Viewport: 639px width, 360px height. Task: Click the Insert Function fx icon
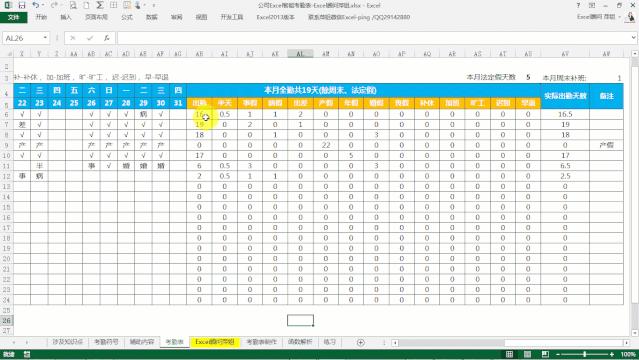click(106, 38)
